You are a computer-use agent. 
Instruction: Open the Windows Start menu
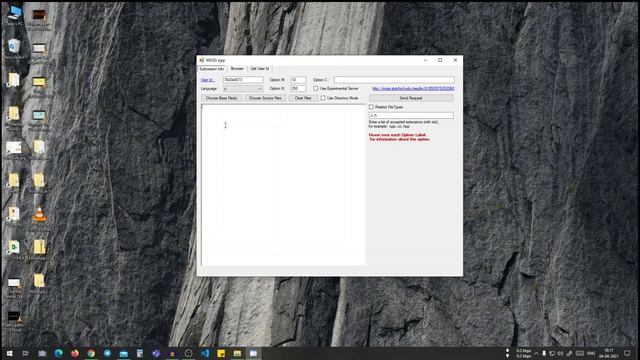9,353
